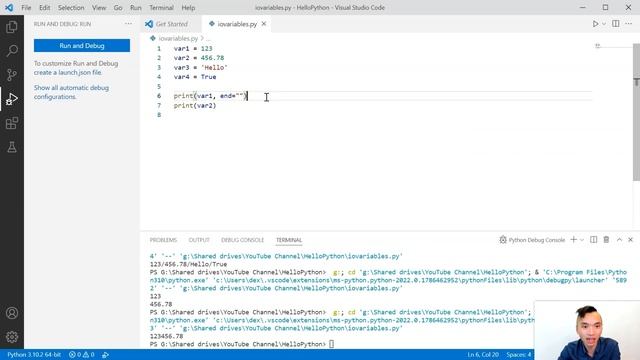640x360 pixels.
Task: Switch to the Debug Console tab
Action: coord(242,240)
